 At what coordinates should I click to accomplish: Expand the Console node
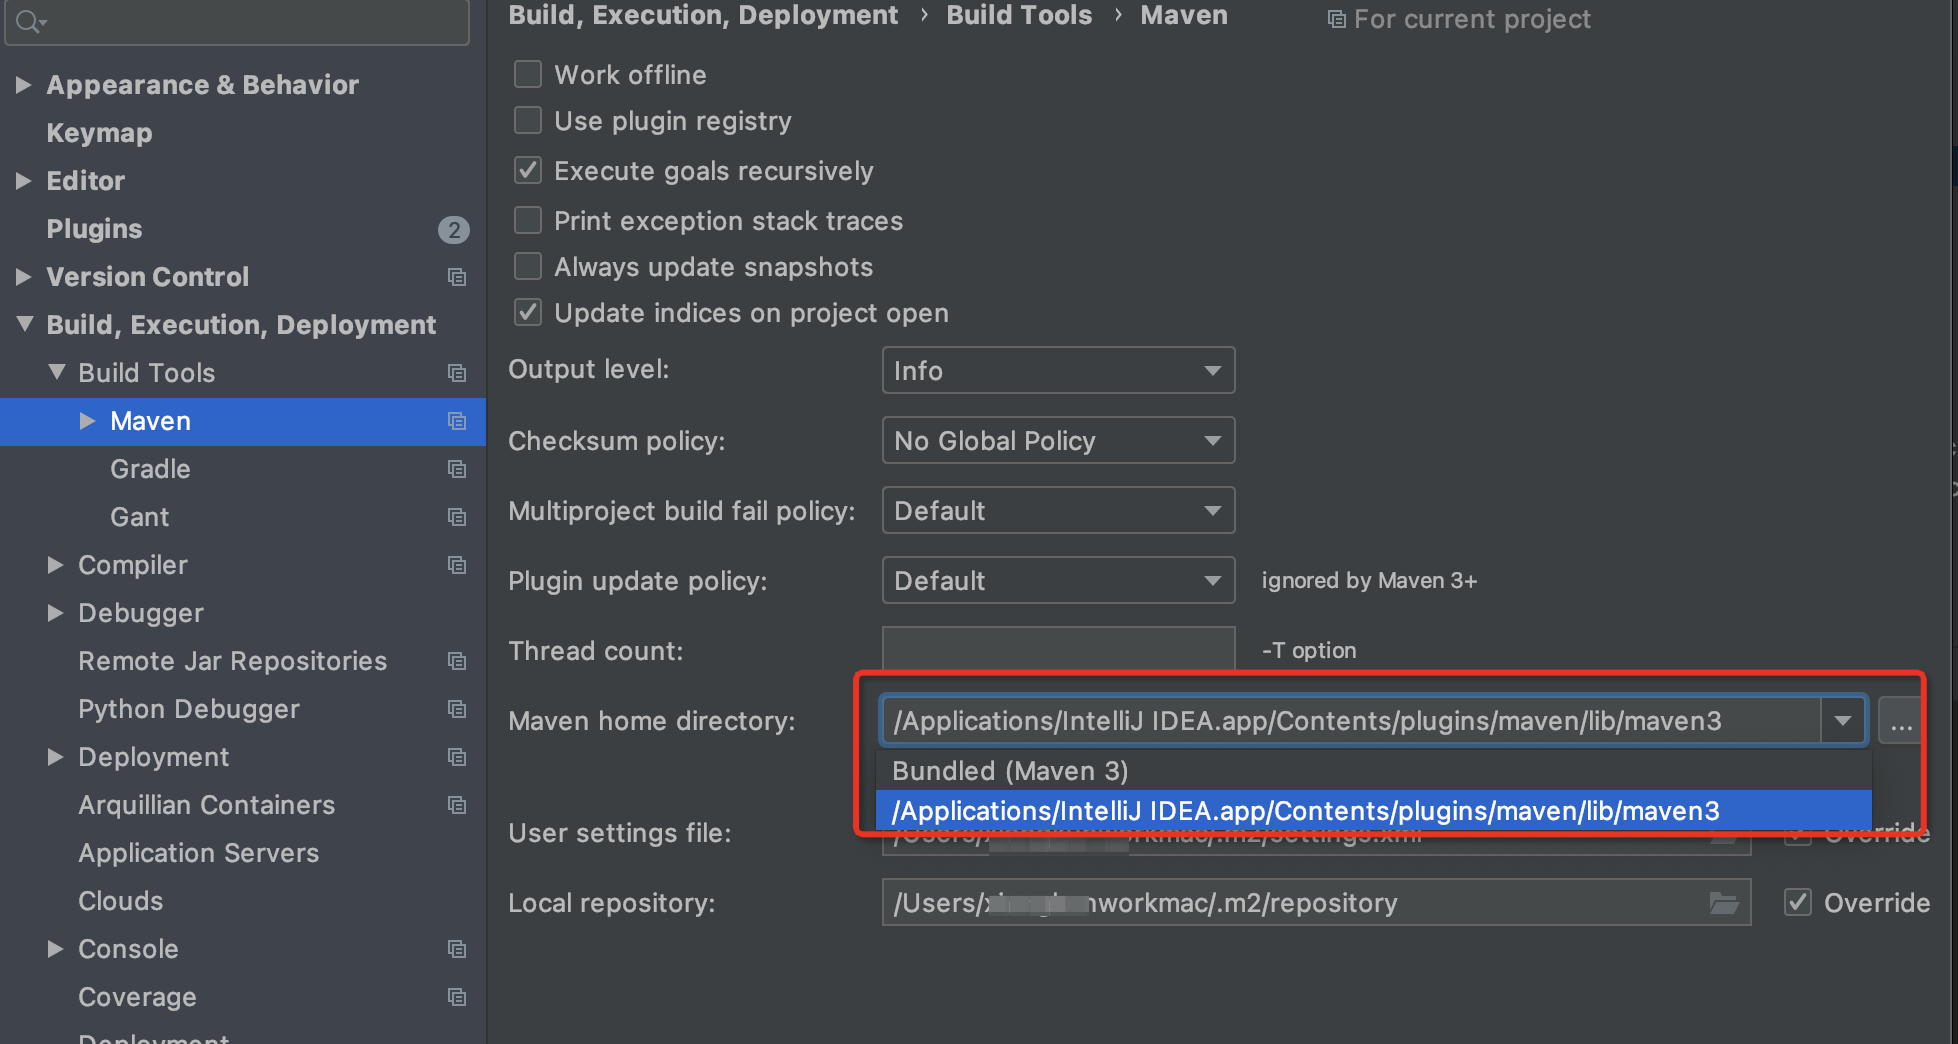pyautogui.click(x=56, y=949)
